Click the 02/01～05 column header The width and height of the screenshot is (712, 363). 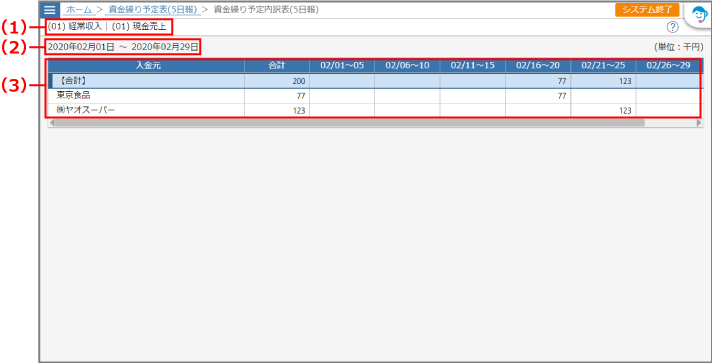pyautogui.click(x=342, y=65)
